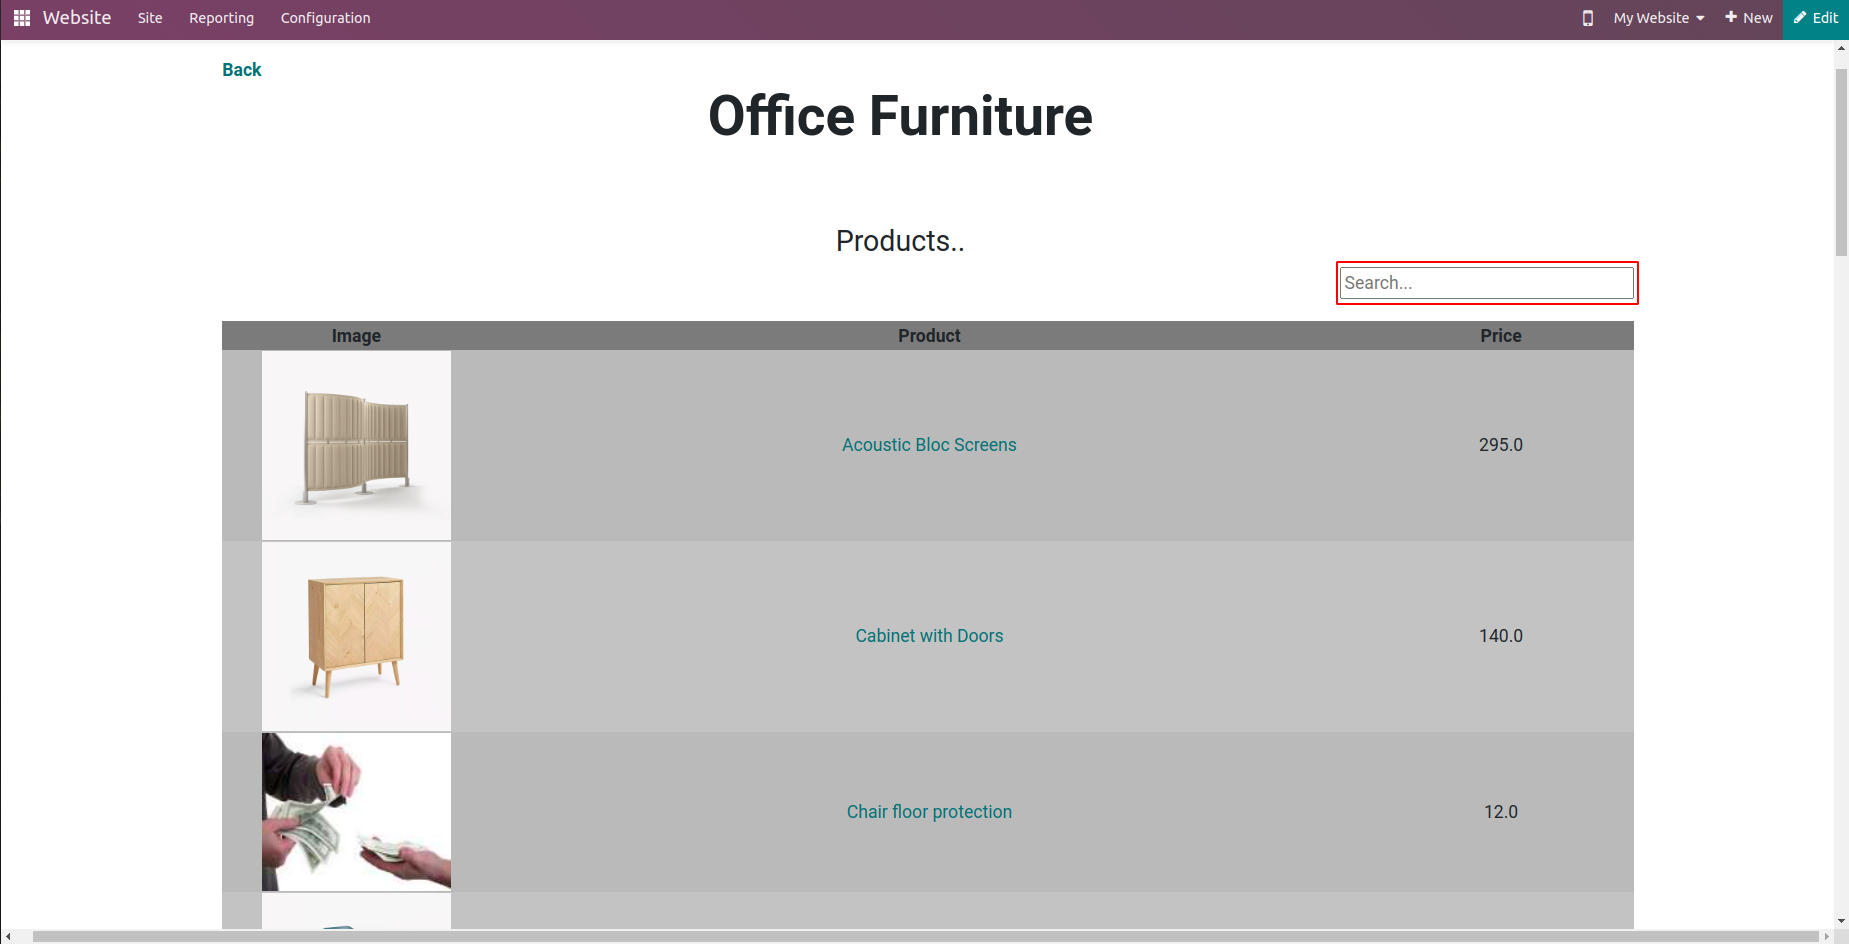Open the Acoustic Bloc Screens link

click(929, 445)
